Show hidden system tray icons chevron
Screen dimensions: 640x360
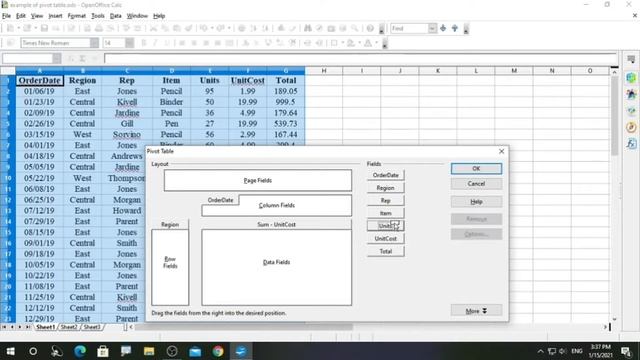540,351
